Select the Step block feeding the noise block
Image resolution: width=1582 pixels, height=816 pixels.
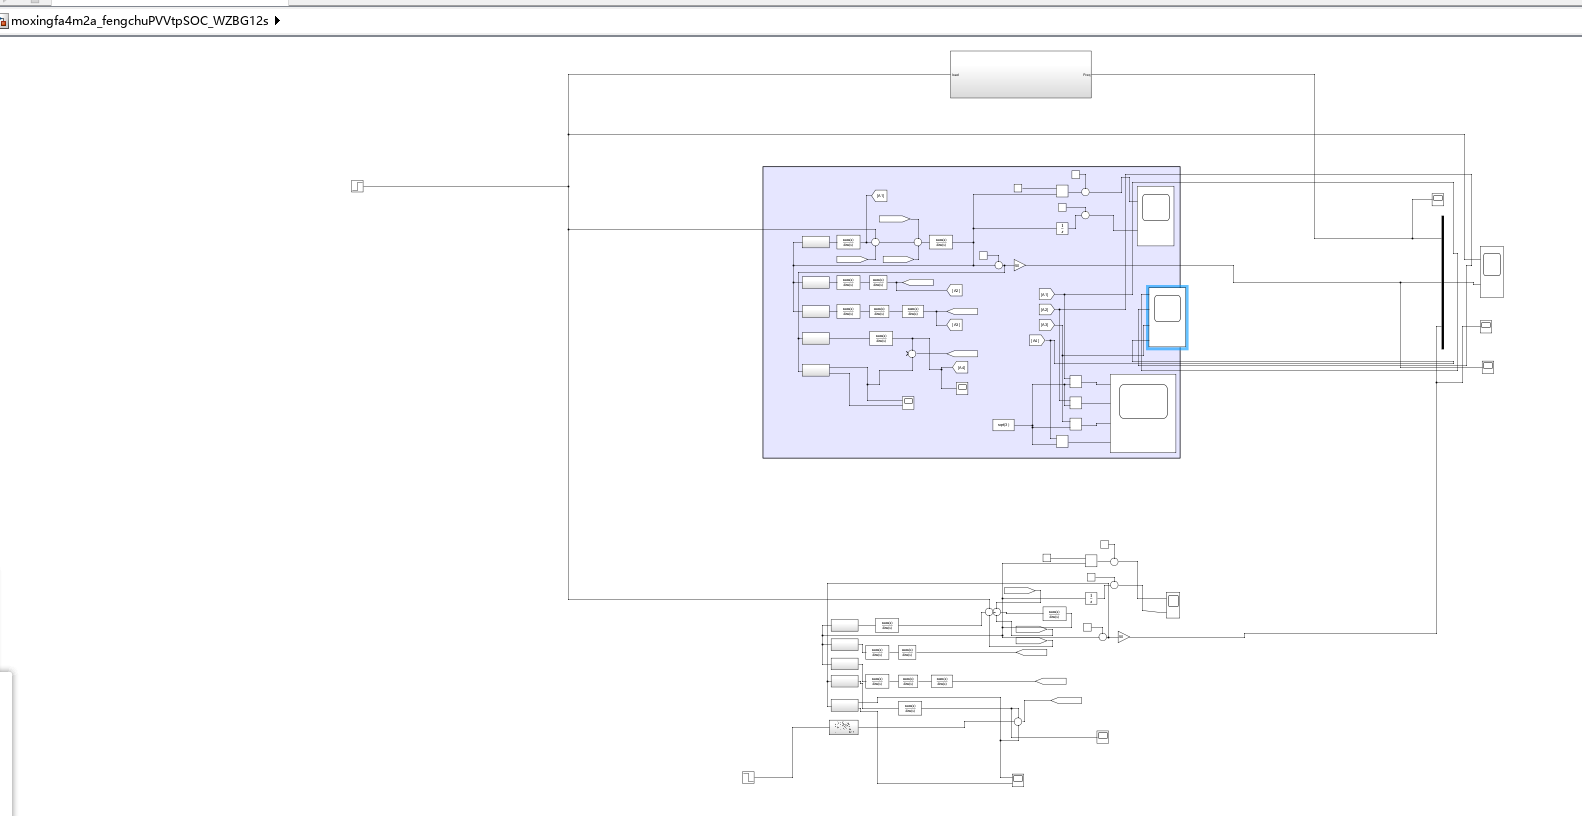click(x=748, y=777)
